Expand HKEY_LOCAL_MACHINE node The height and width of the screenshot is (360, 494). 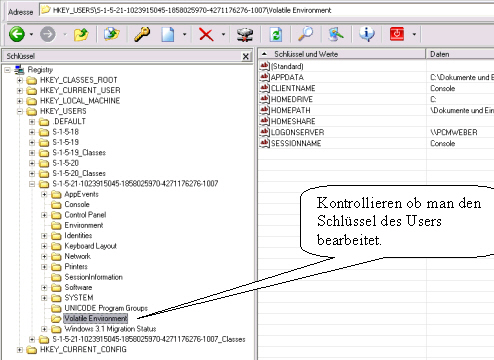click(20, 101)
